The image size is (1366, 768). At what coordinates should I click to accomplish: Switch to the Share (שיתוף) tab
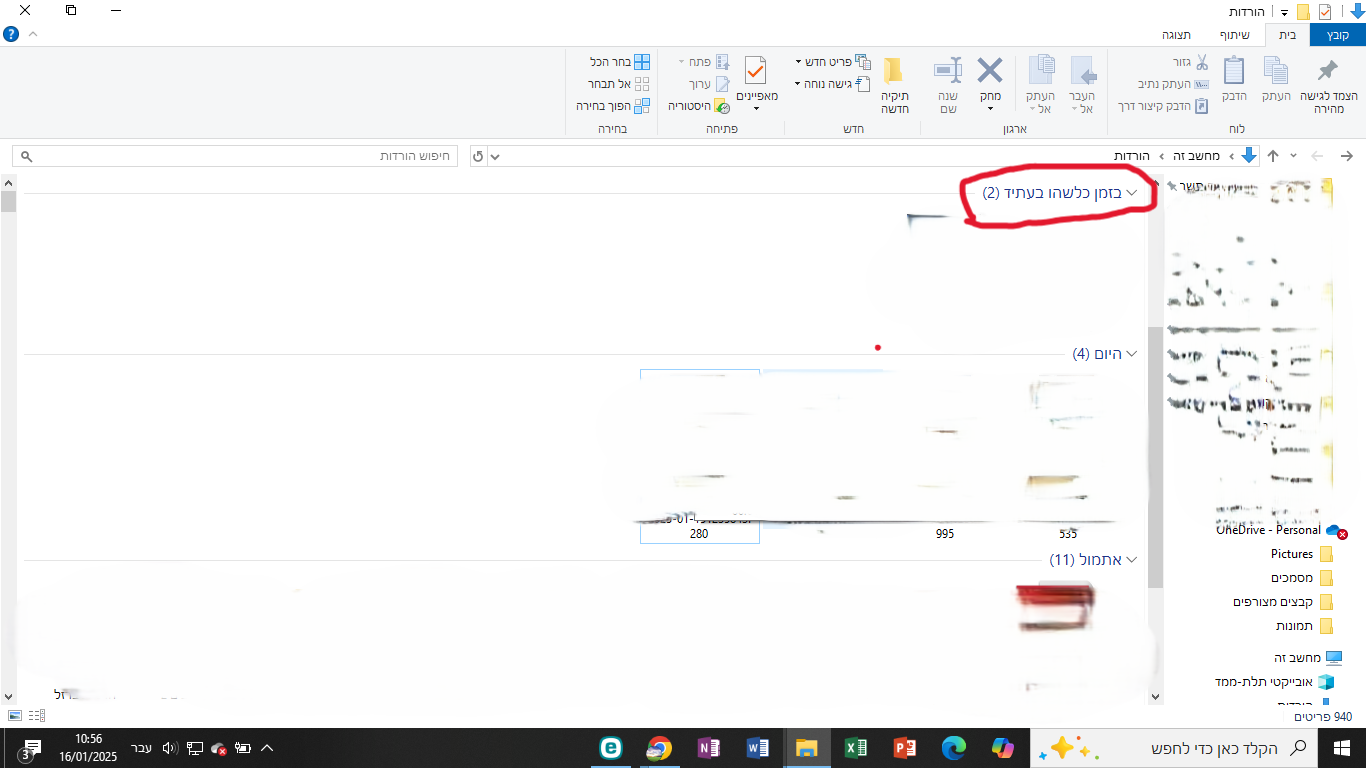tap(1235, 34)
